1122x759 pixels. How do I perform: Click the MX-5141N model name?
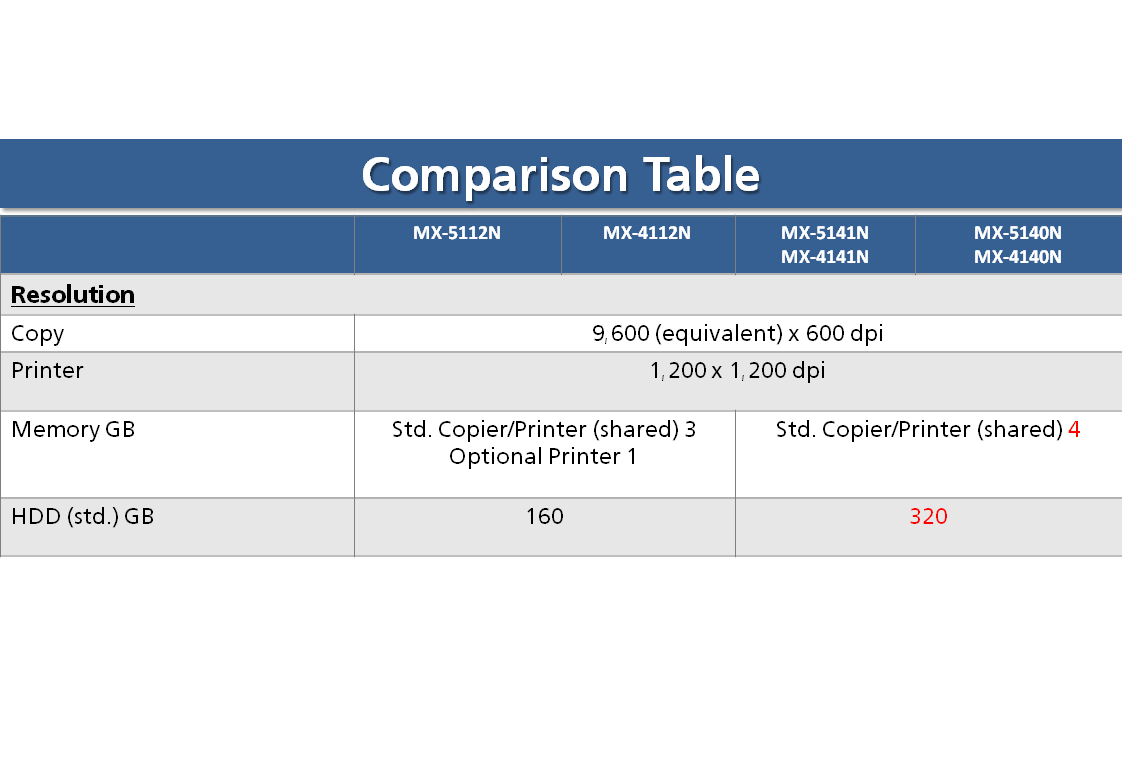[x=825, y=234]
